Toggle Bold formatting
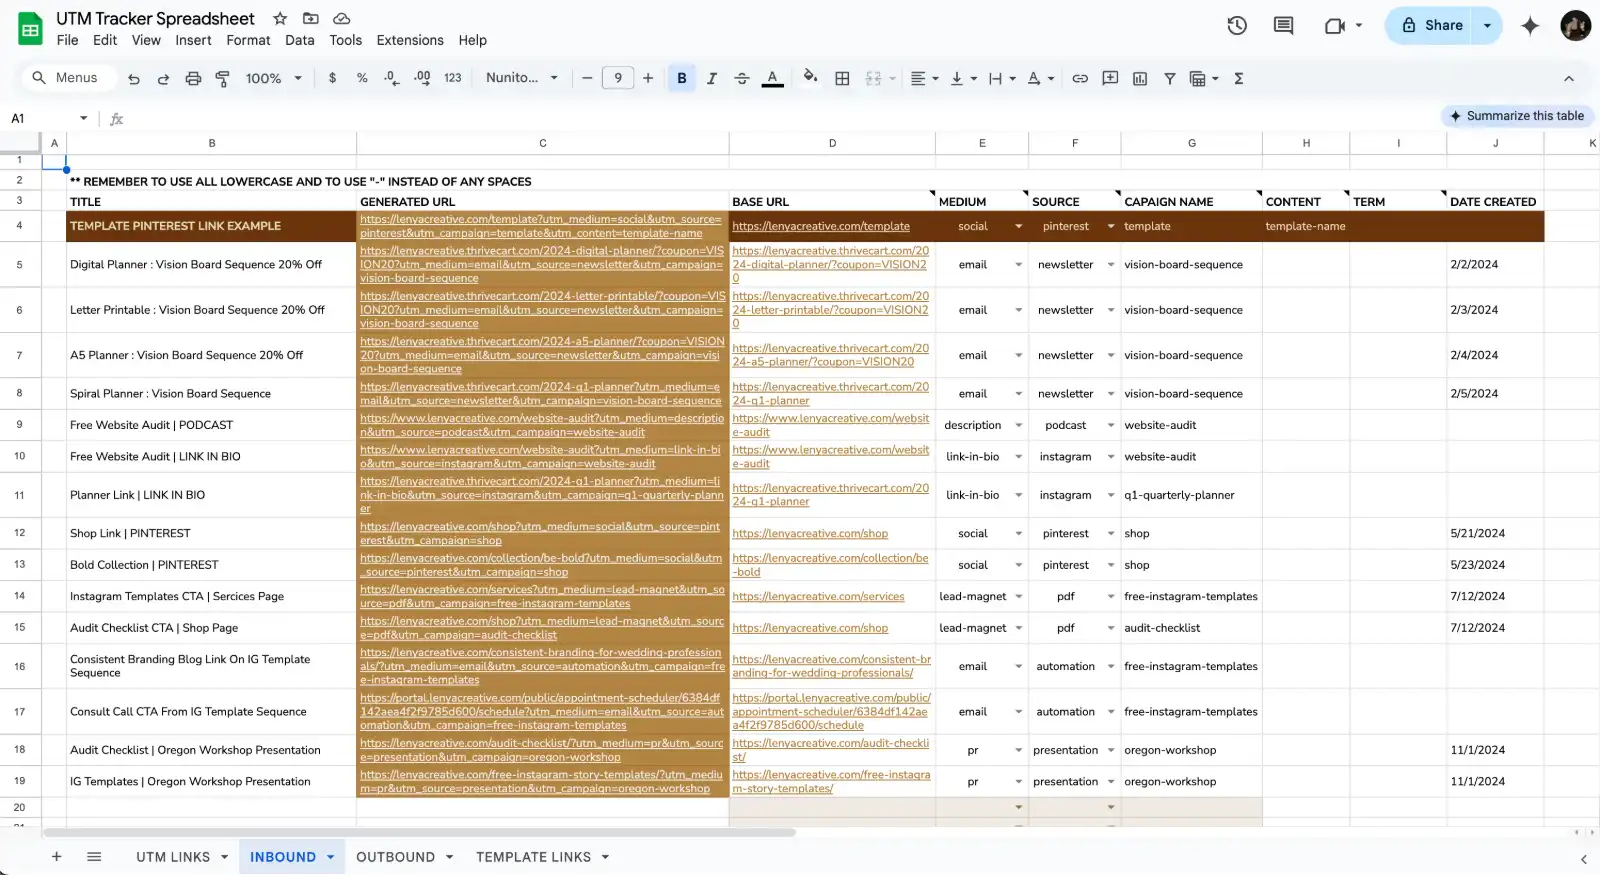Image resolution: width=1600 pixels, height=875 pixels. 682,78
